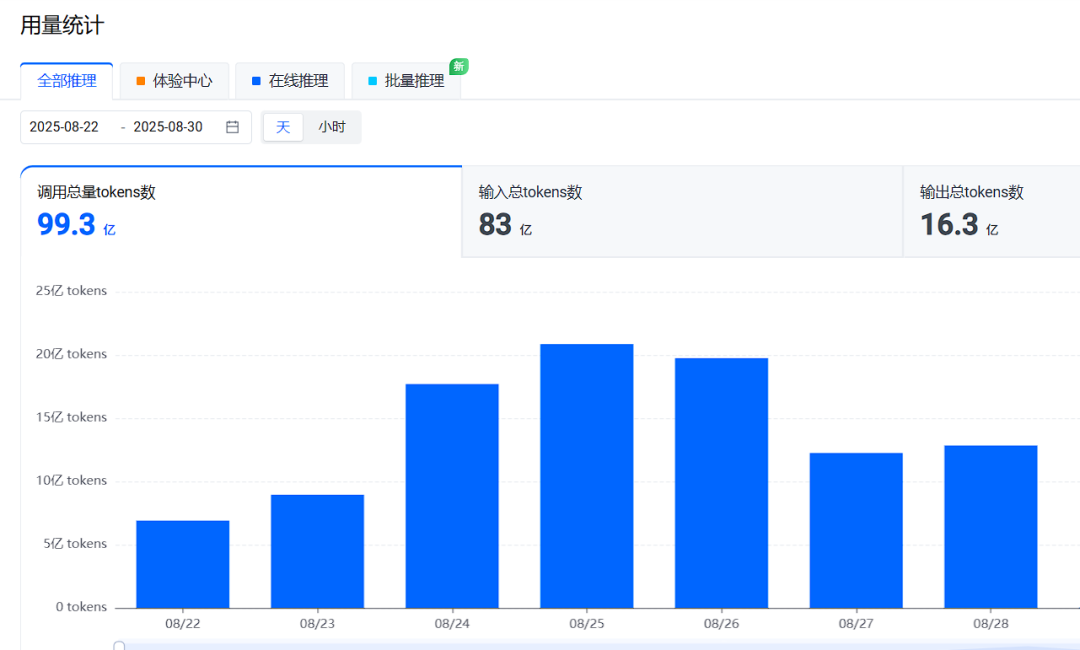Click the start date 2025-08-22 field
Viewport: 1080px width, 650px height.
tap(65, 127)
